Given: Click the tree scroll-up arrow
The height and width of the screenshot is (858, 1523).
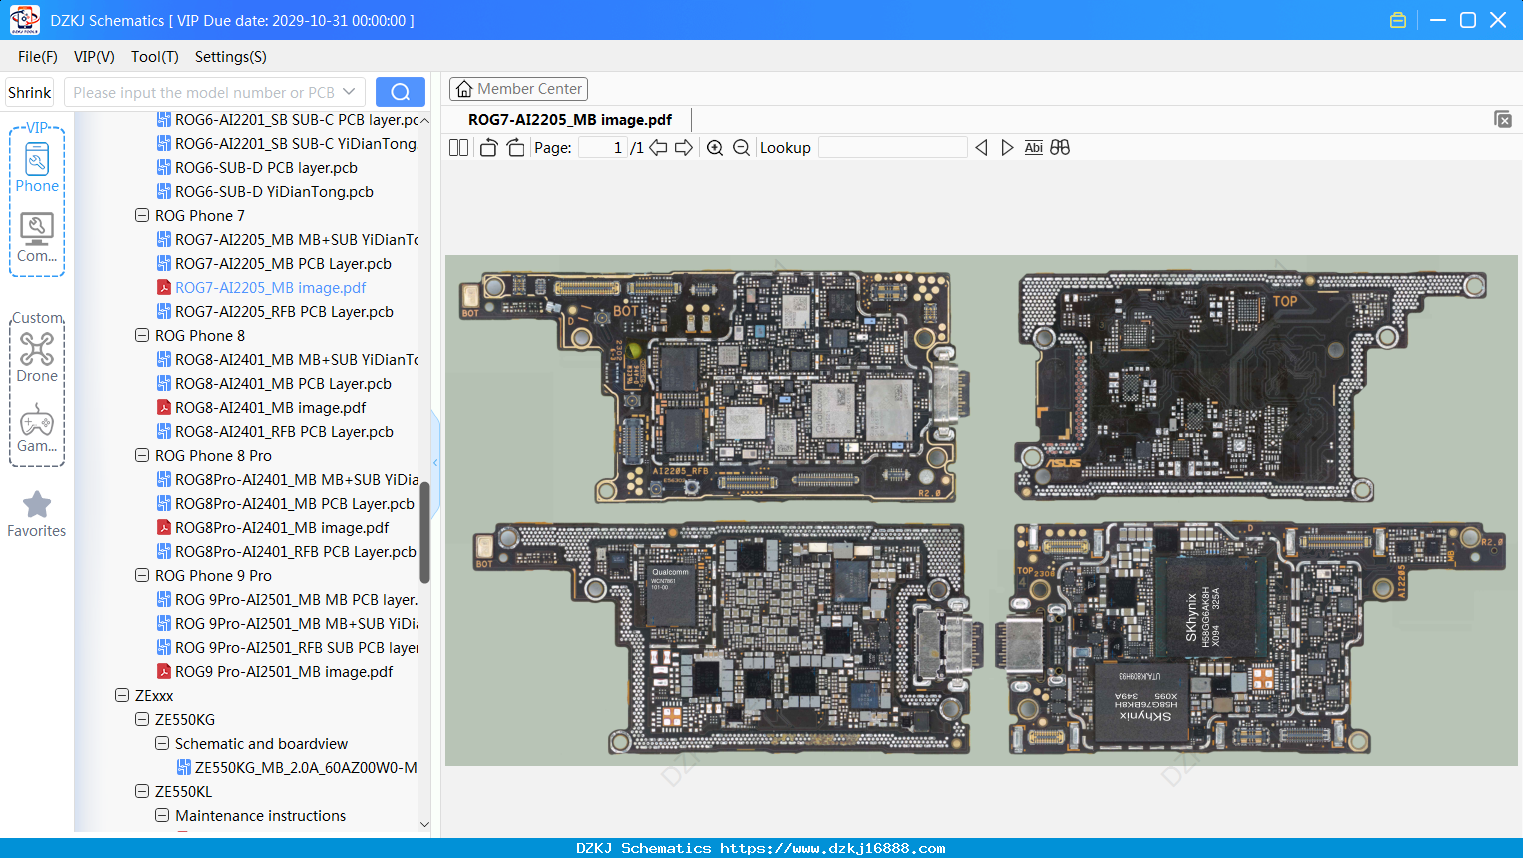Looking at the screenshot, I should pos(424,120).
